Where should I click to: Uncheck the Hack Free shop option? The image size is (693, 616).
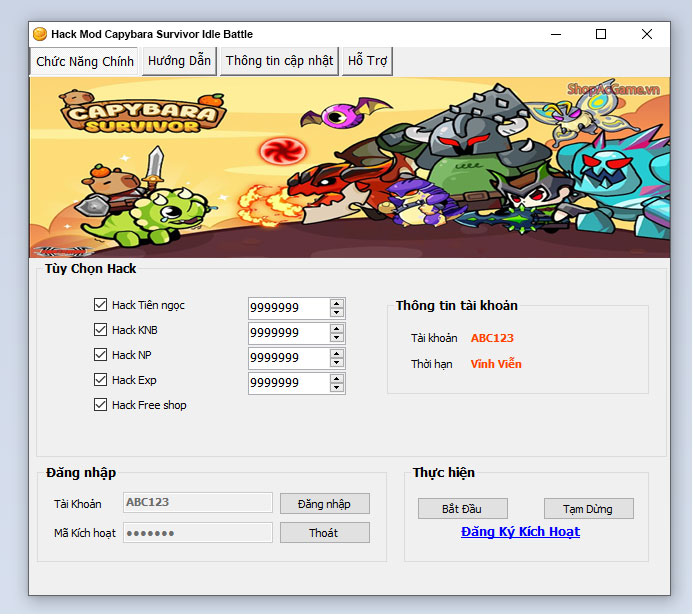(100, 405)
